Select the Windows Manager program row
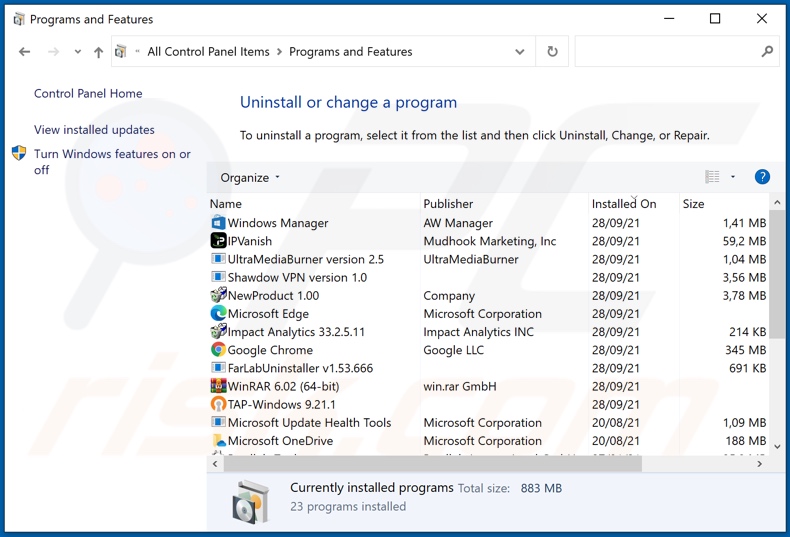Image resolution: width=790 pixels, height=537 pixels. pyautogui.click(x=488, y=223)
